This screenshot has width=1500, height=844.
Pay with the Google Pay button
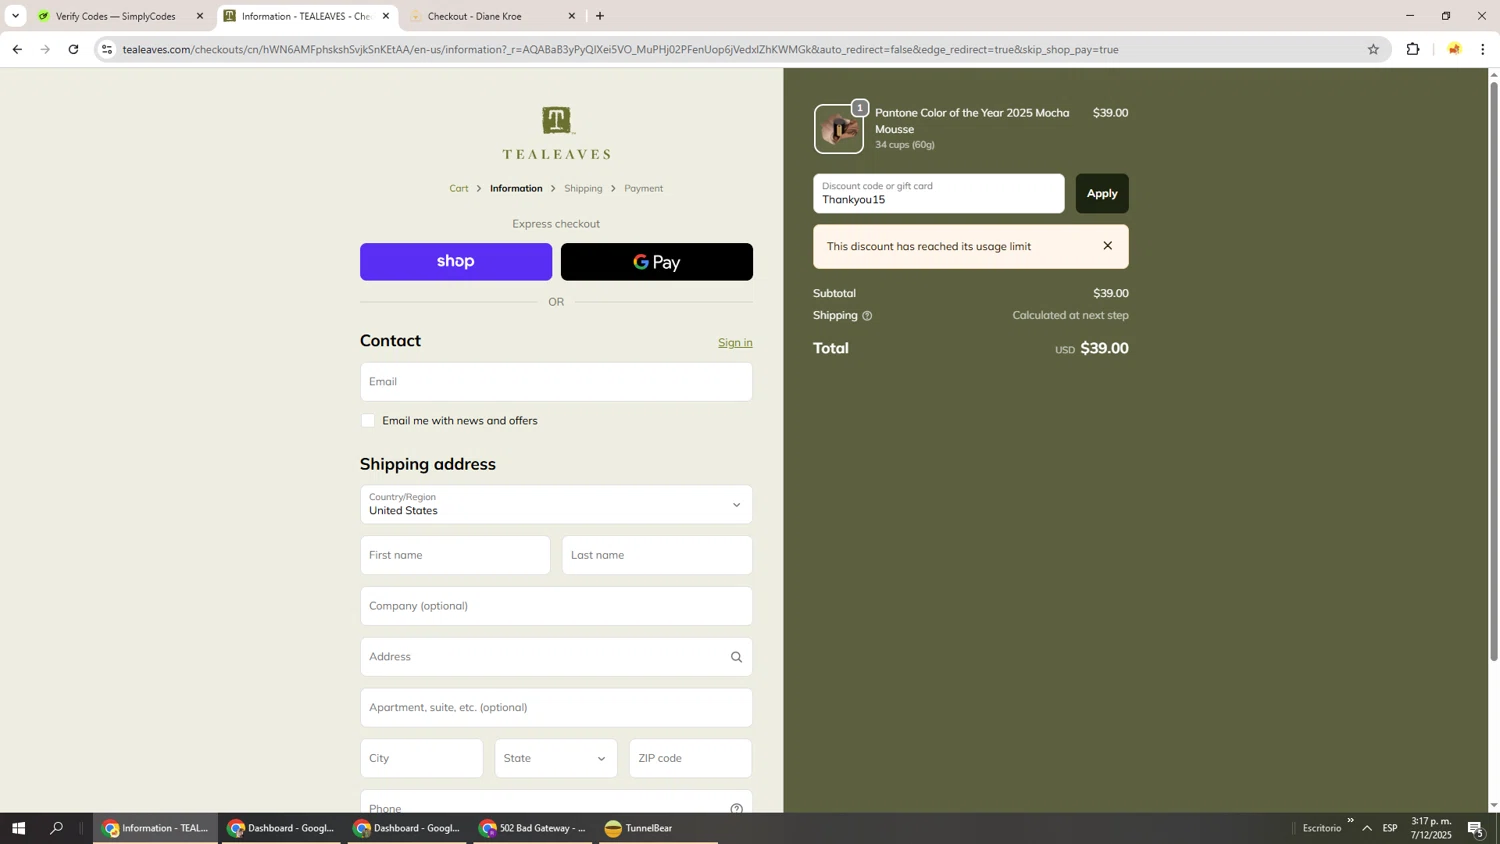tap(657, 262)
